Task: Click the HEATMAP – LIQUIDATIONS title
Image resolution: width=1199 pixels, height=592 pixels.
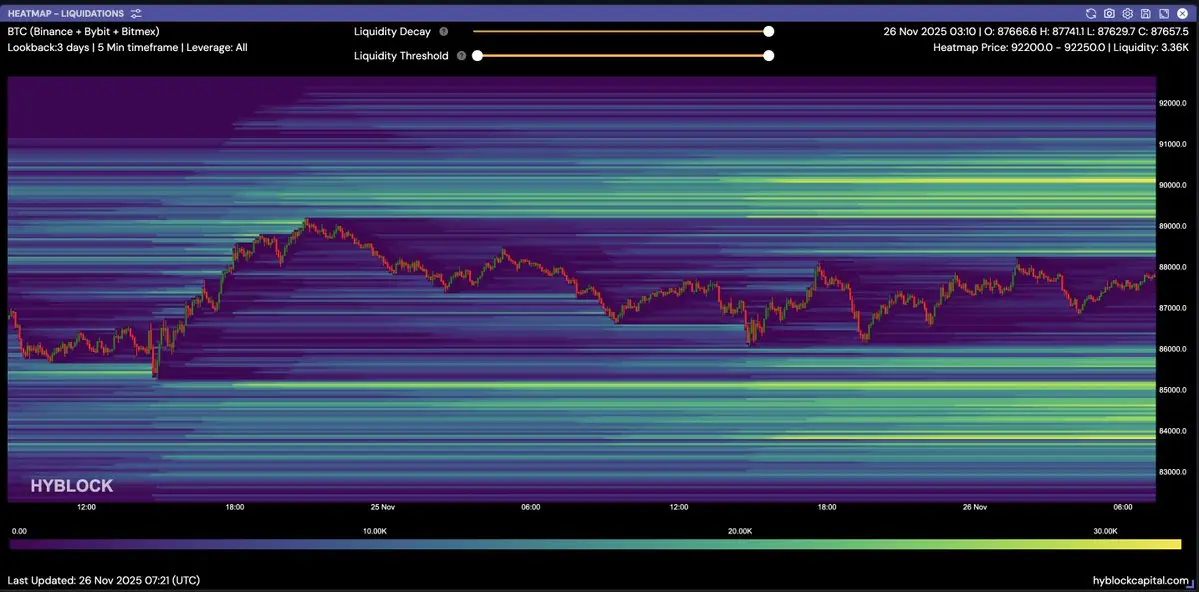Action: [66, 14]
